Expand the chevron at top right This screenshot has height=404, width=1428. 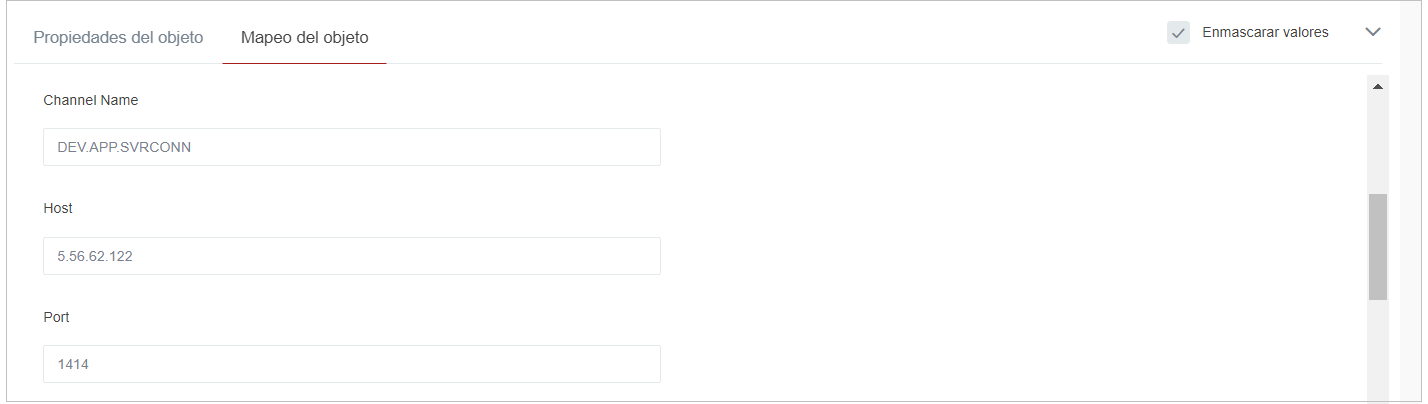click(1373, 32)
